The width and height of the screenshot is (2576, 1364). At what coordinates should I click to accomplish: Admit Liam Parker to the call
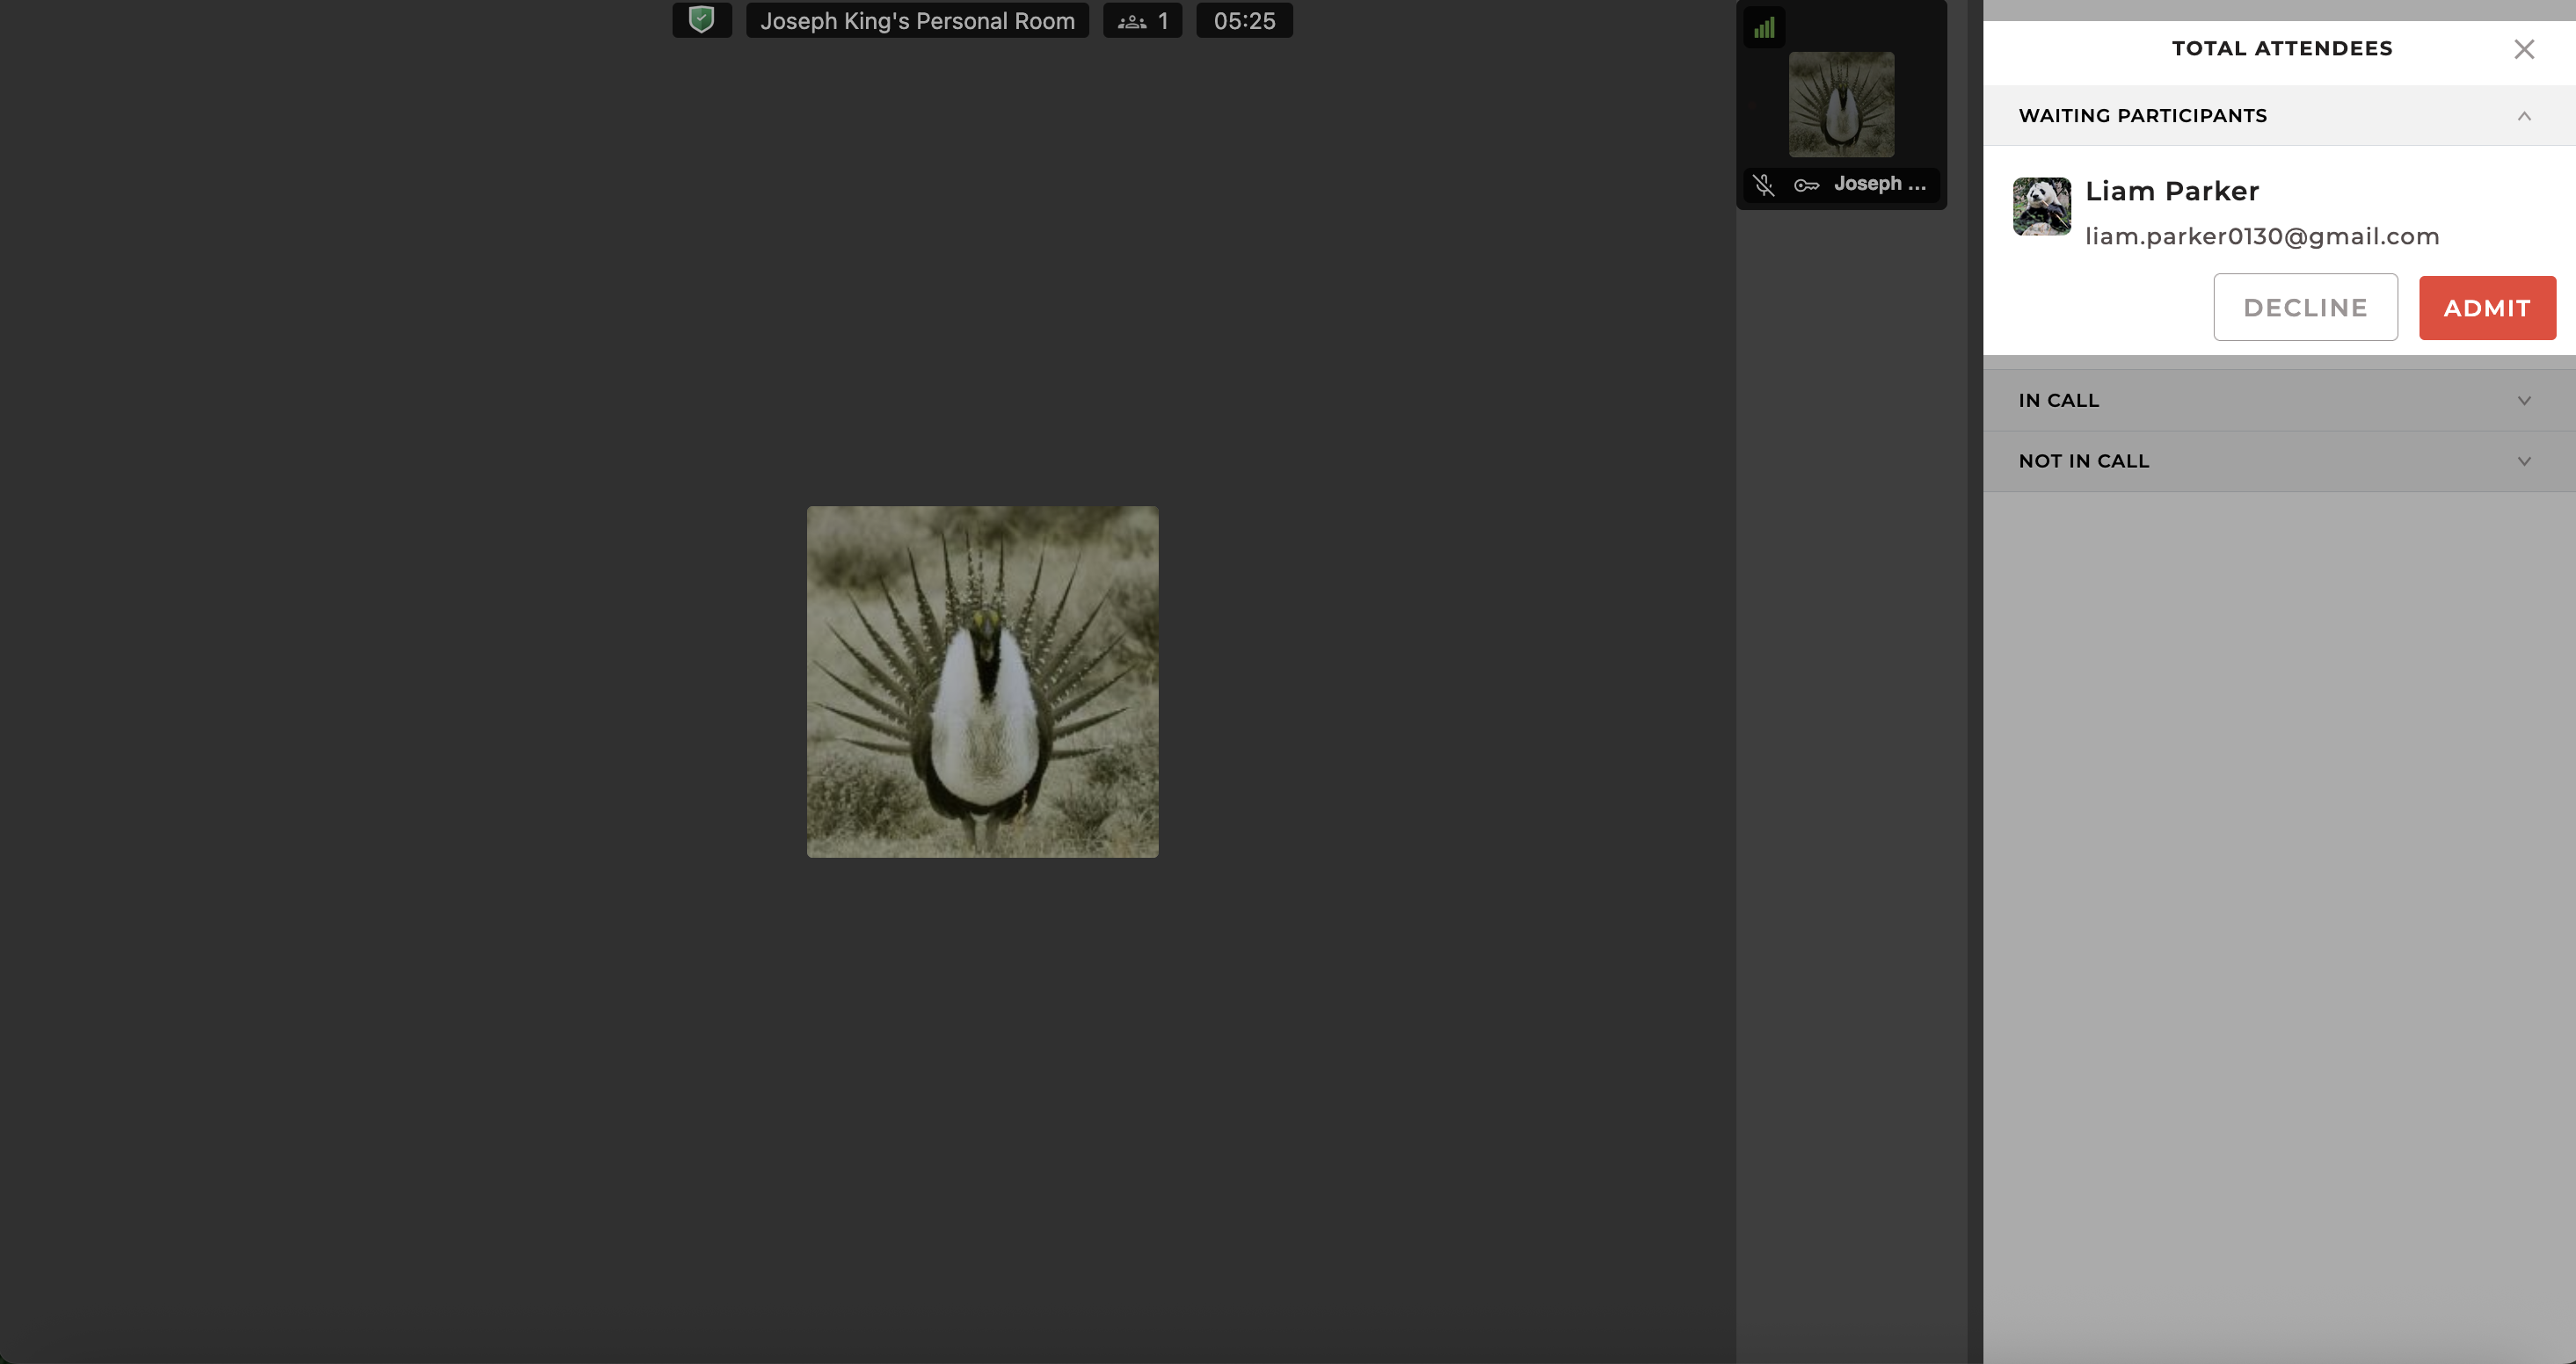point(2486,308)
